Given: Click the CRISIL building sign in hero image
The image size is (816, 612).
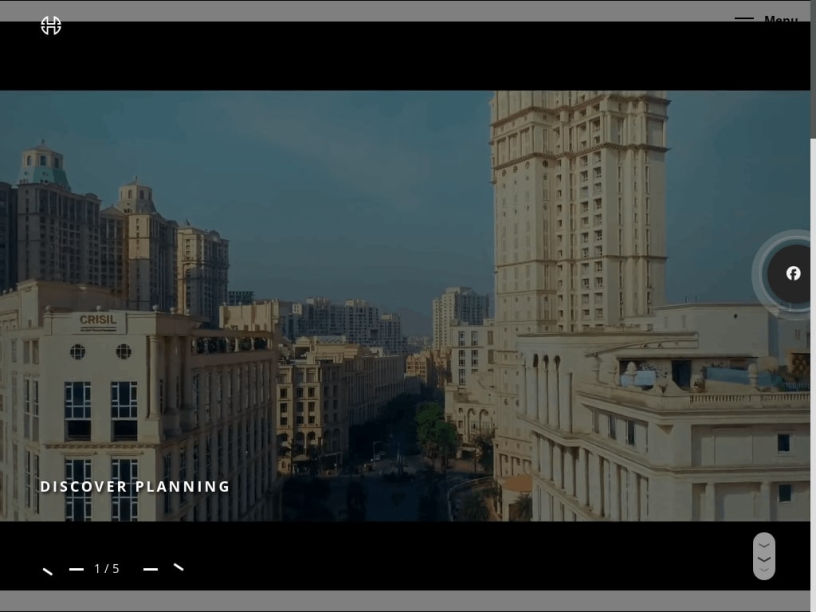Looking at the screenshot, I should pos(98,321).
